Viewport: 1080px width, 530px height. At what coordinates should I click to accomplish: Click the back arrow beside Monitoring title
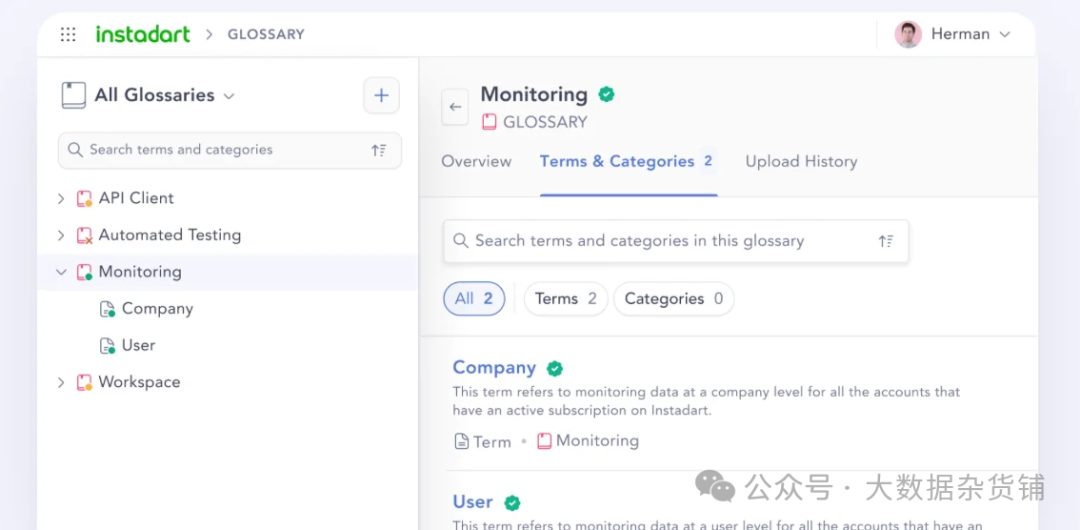tap(455, 107)
